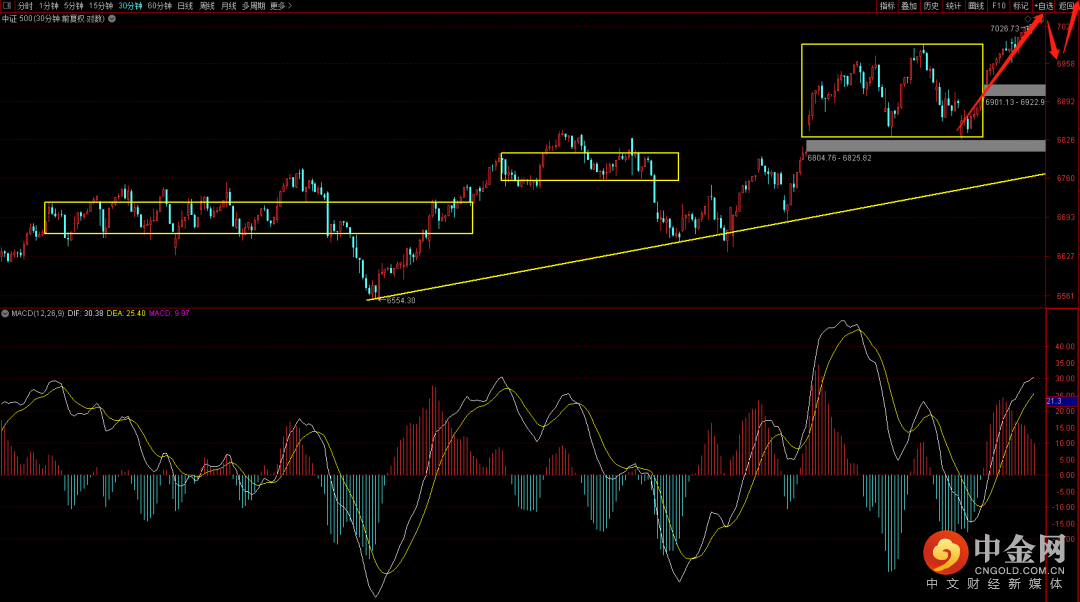This screenshot has width=1080, height=602.
Task: Expand the 更多 periods menu
Action: (279, 6)
